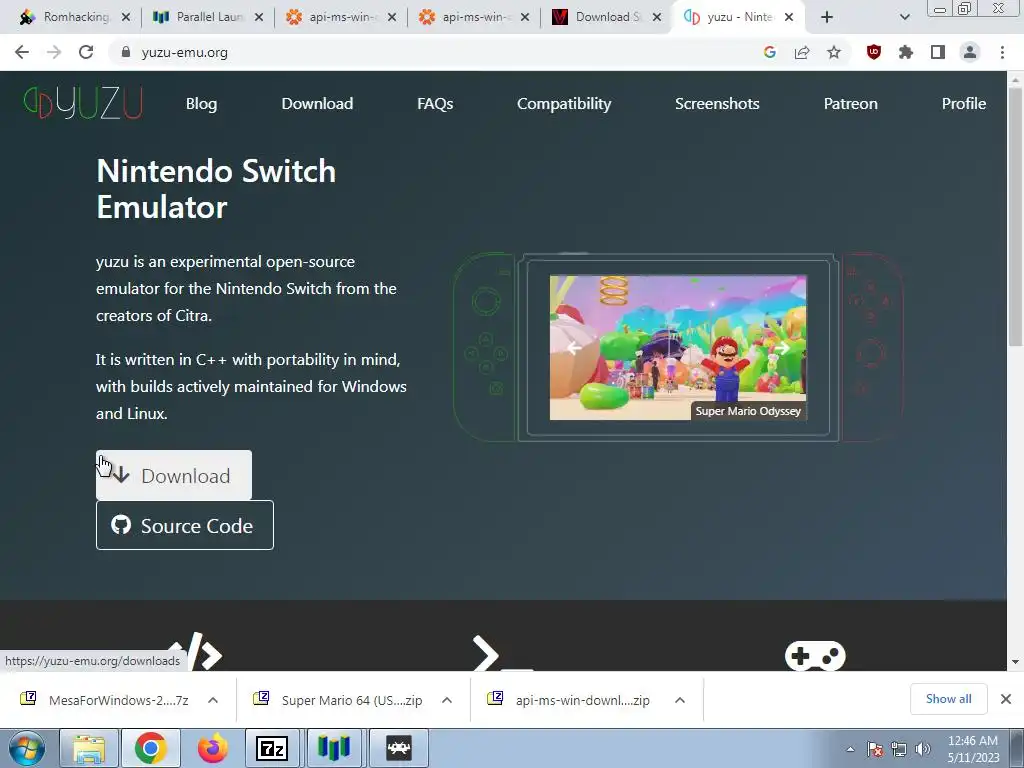Open RetroArch taskbar icon
The width and height of the screenshot is (1024, 768).
pyautogui.click(x=399, y=748)
